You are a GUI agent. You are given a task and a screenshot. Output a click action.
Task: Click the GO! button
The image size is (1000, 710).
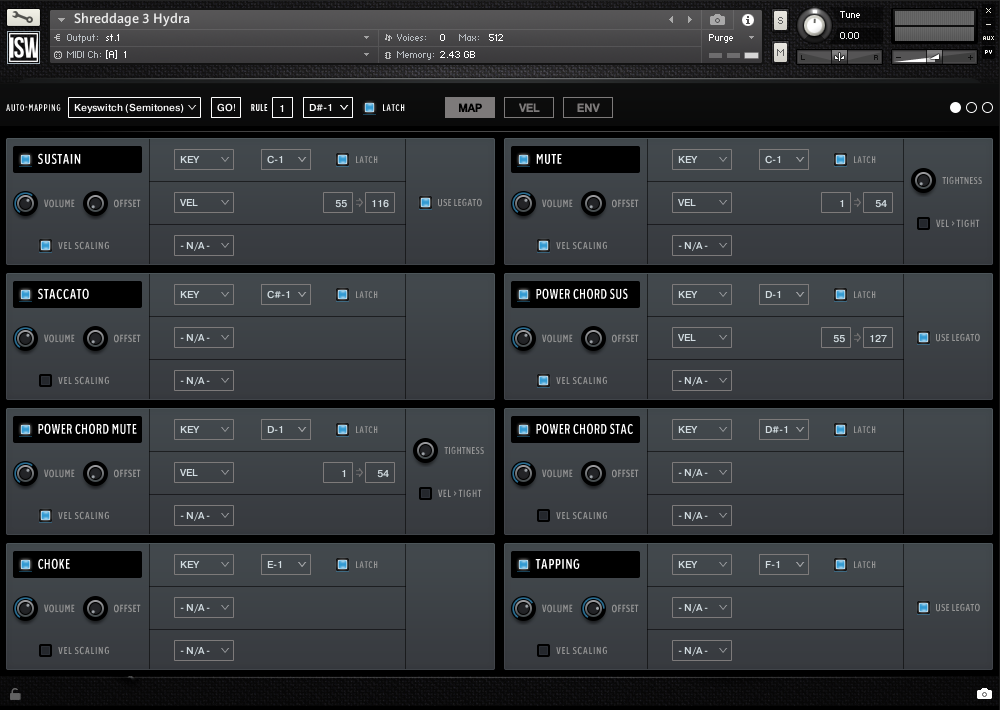pyautogui.click(x=226, y=107)
